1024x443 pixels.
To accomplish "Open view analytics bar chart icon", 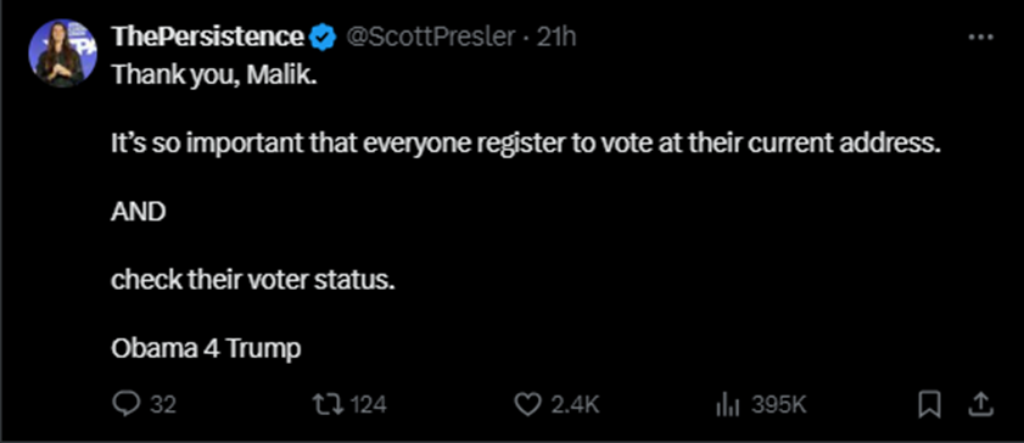I will tap(726, 404).
